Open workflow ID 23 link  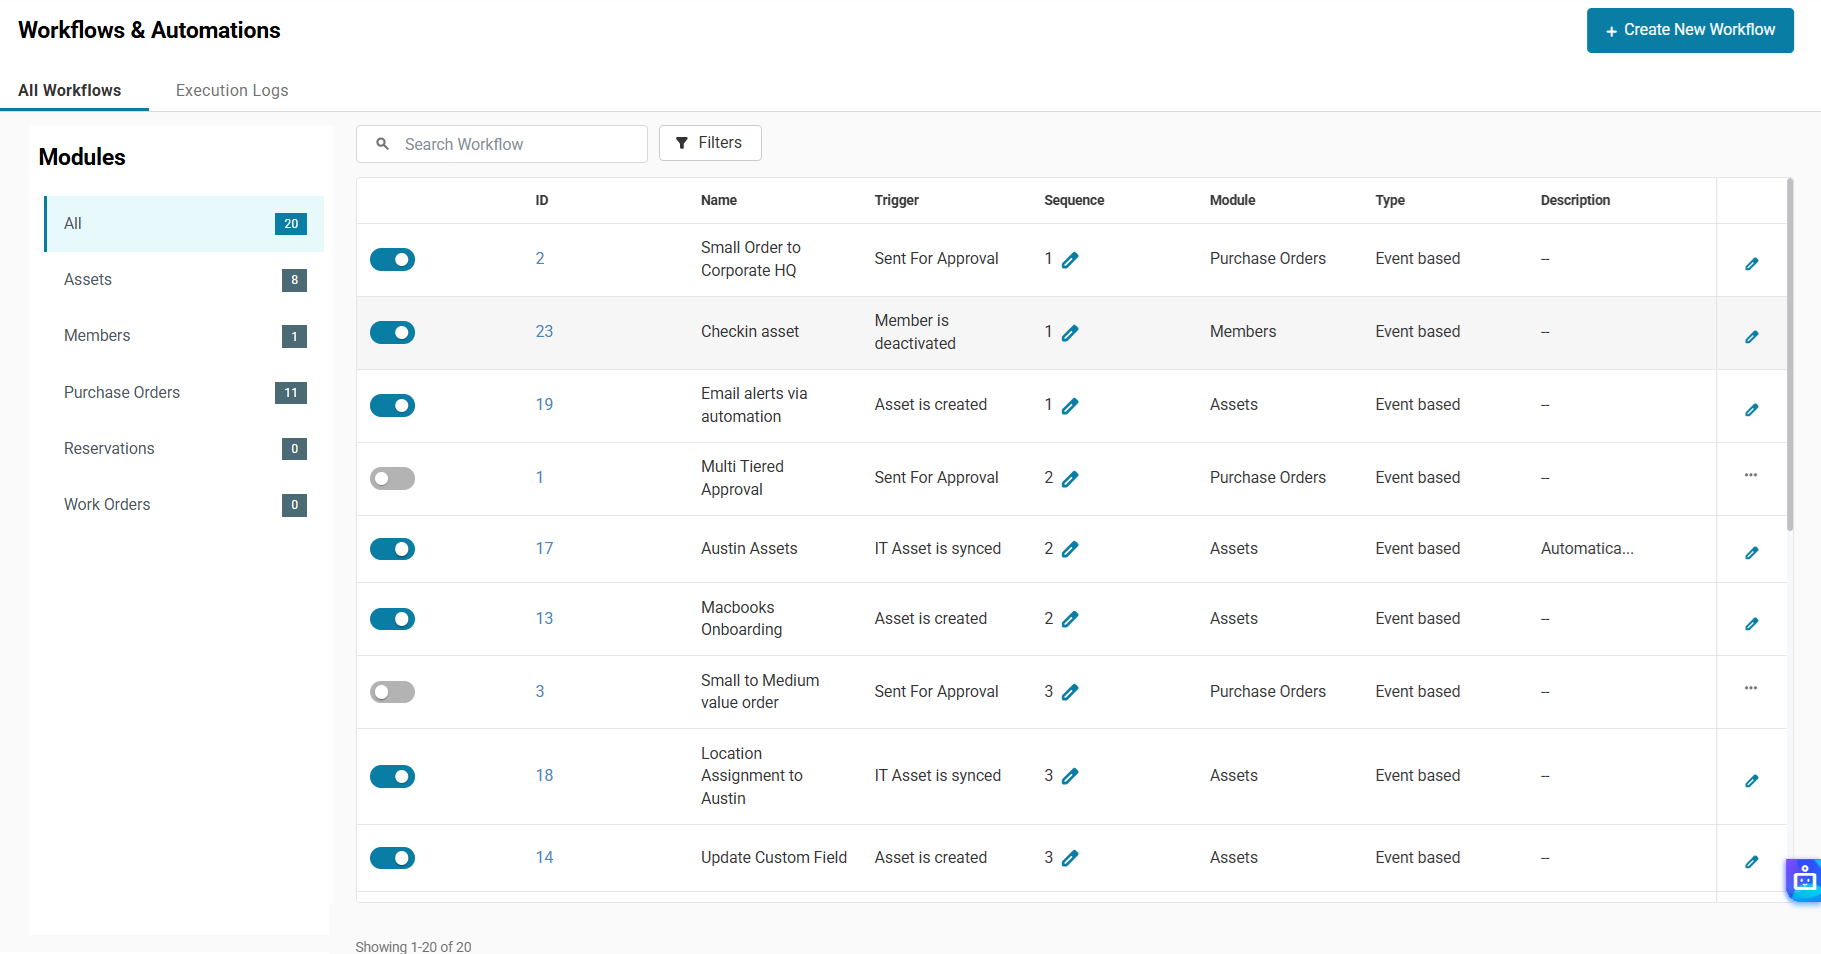click(x=544, y=332)
